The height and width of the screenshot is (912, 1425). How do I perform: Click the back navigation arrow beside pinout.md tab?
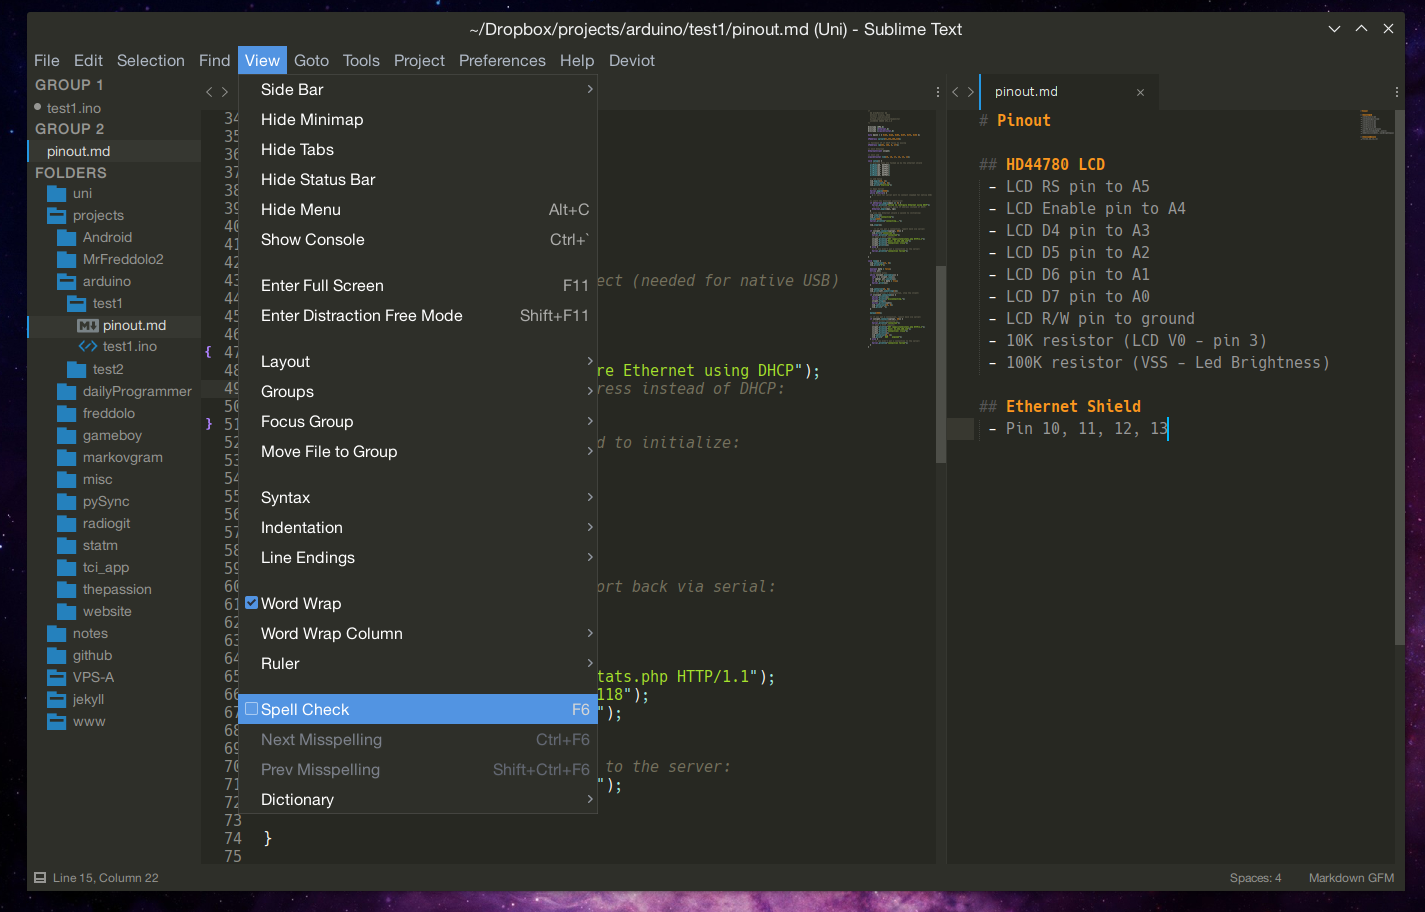953,91
